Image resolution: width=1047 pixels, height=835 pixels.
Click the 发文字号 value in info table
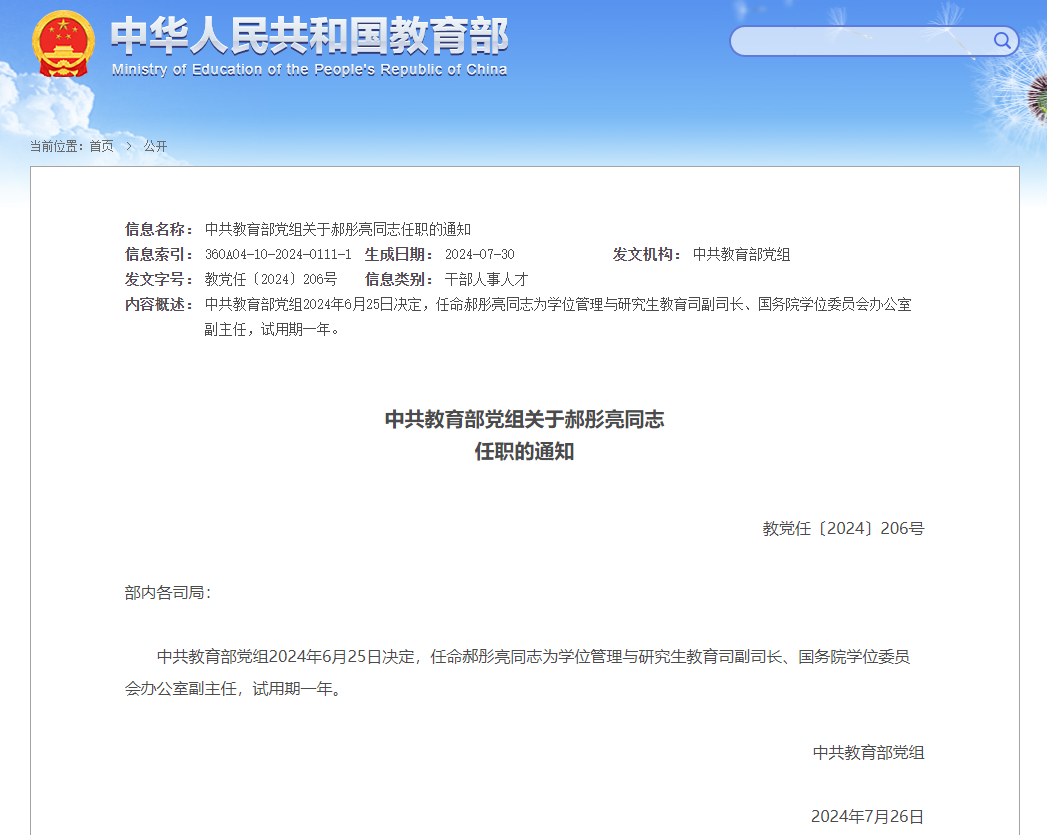270,279
